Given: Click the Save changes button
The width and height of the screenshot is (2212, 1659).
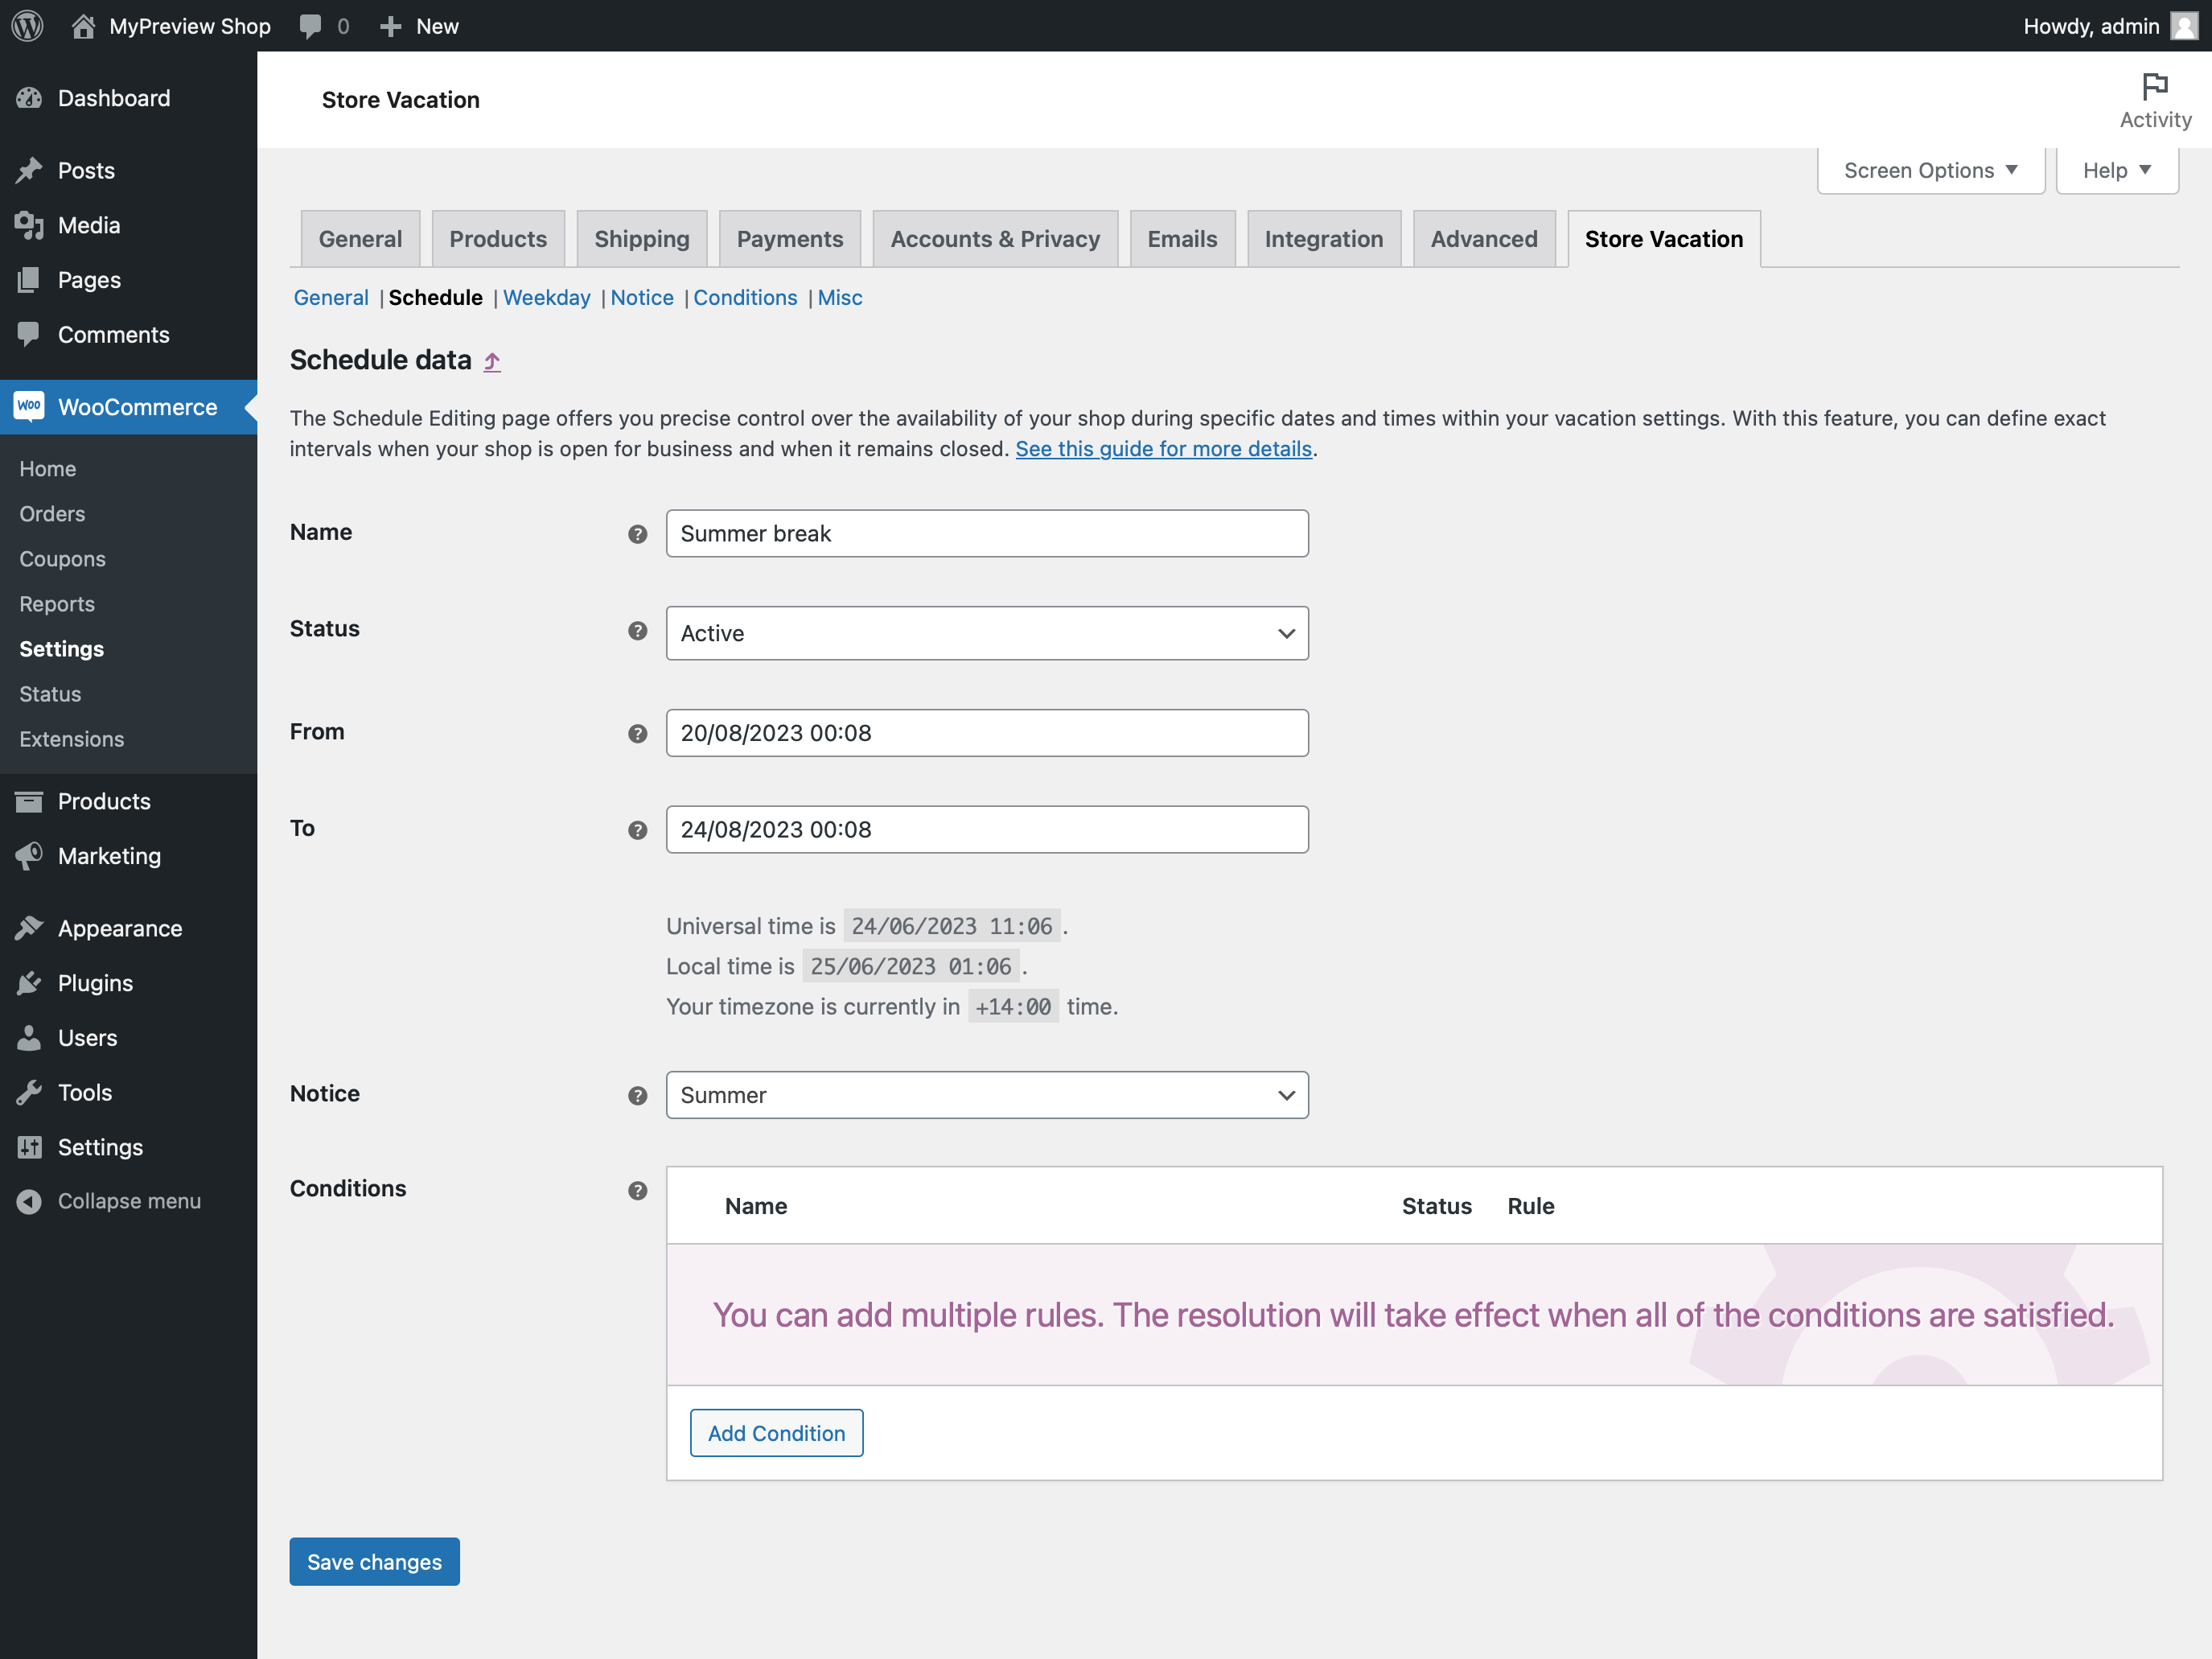Looking at the screenshot, I should click(x=374, y=1561).
